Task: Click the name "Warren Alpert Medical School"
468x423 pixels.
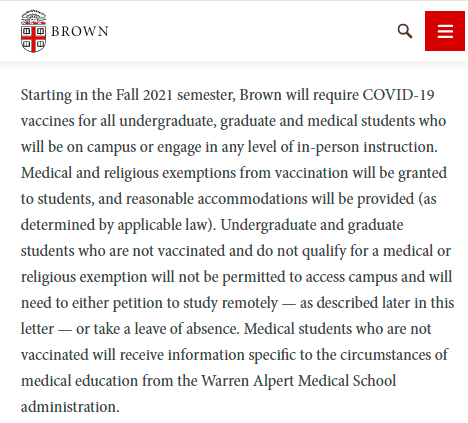Action: point(299,381)
